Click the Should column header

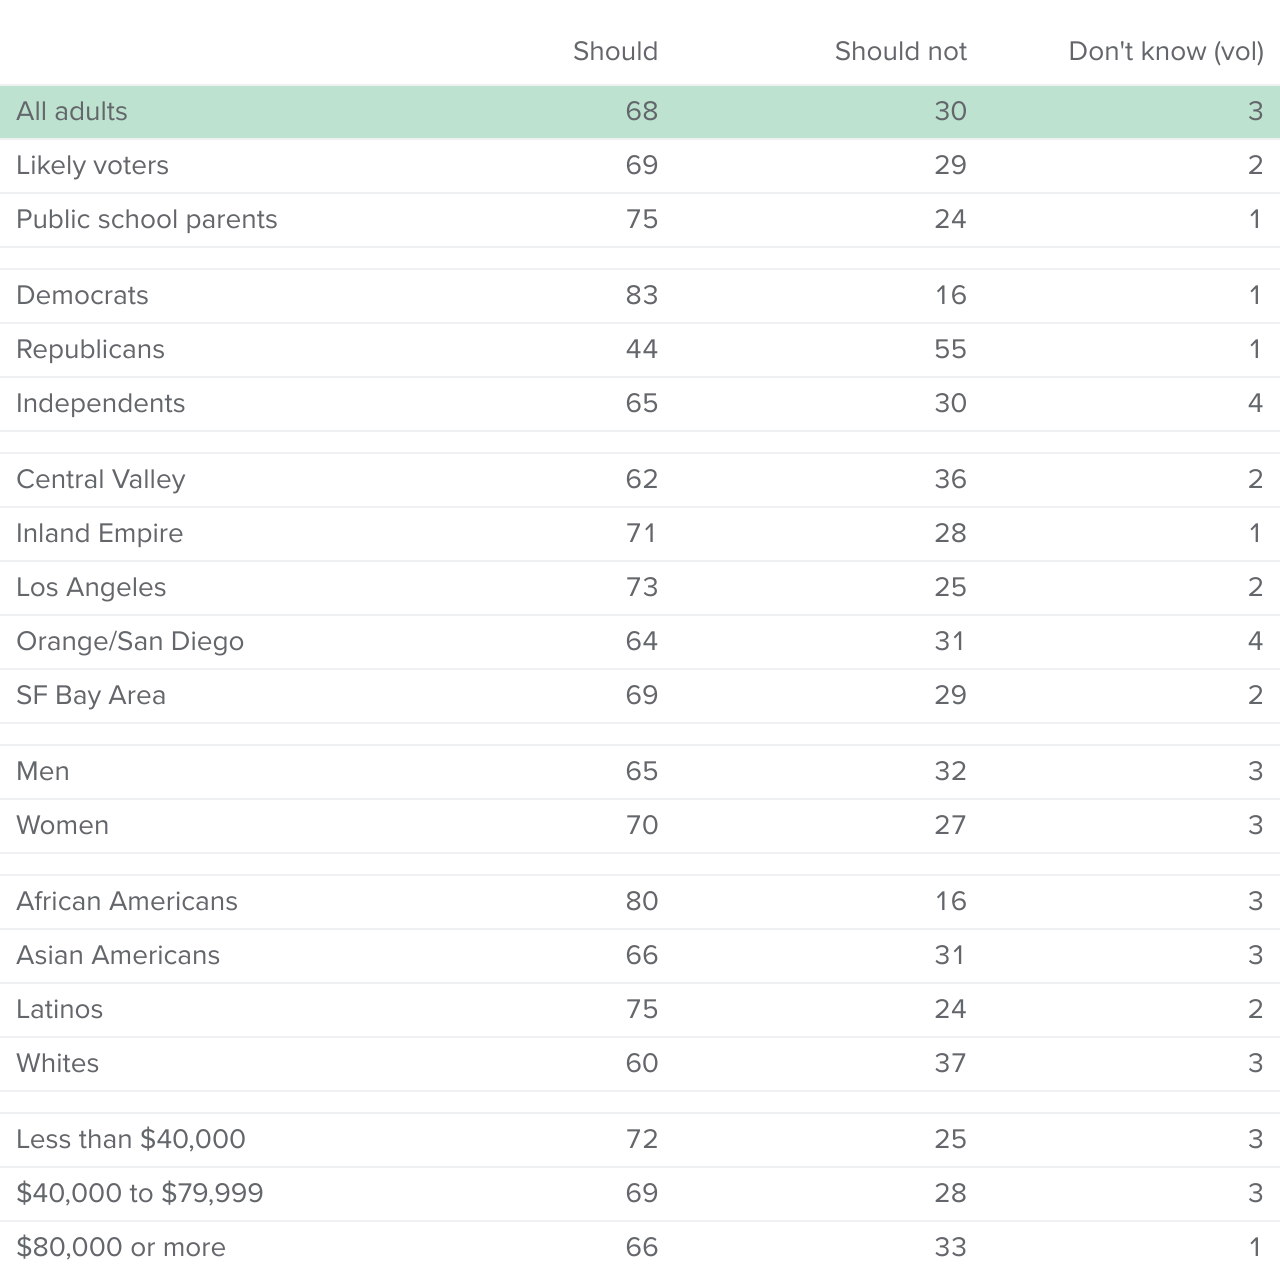coord(615,51)
